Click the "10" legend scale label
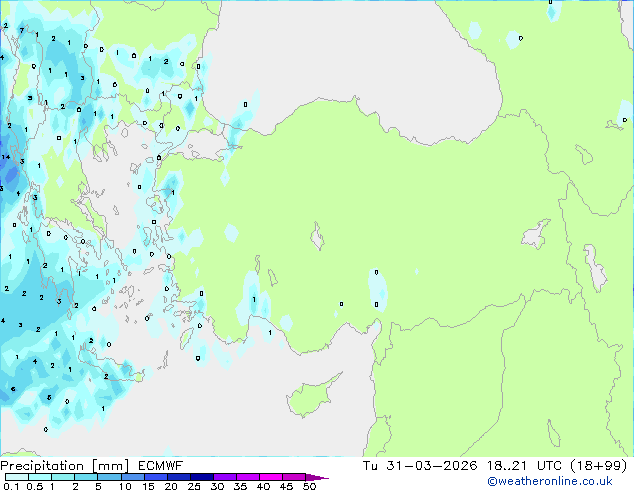634x490 pixels. pyautogui.click(x=125, y=486)
